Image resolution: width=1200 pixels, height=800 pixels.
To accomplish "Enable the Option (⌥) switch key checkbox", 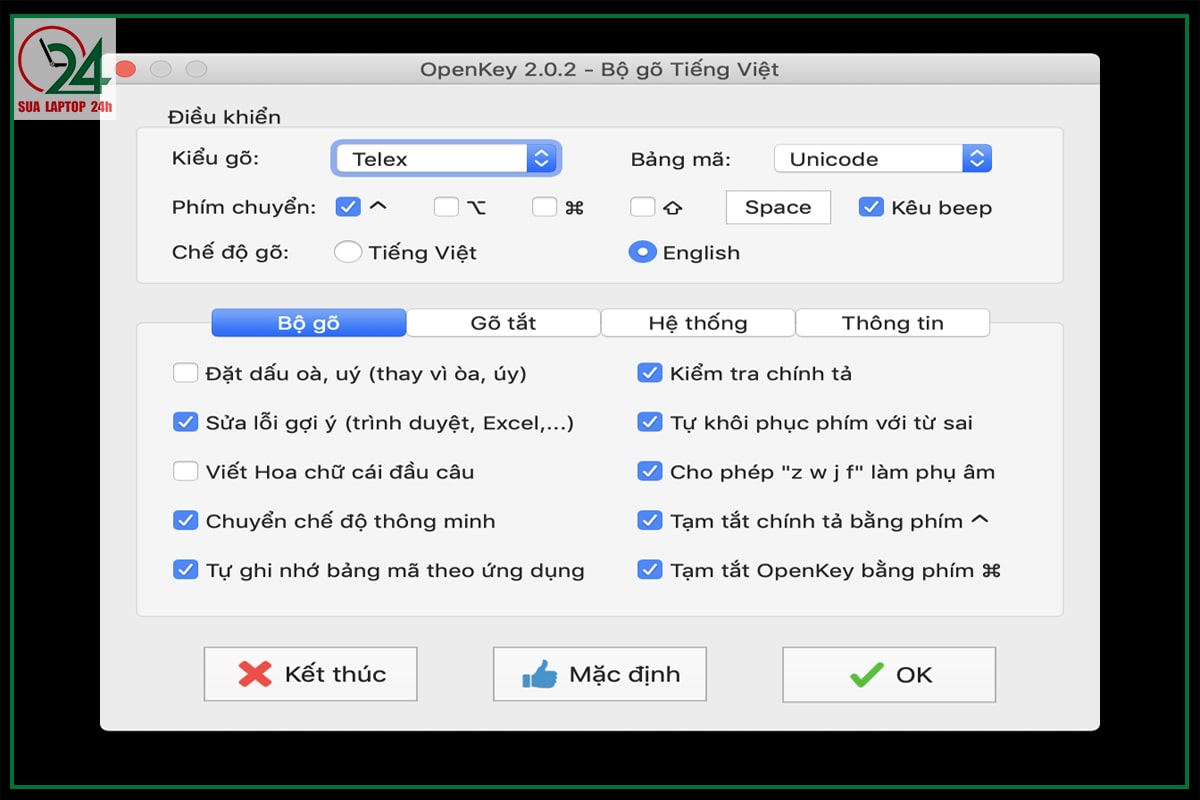I will point(446,207).
